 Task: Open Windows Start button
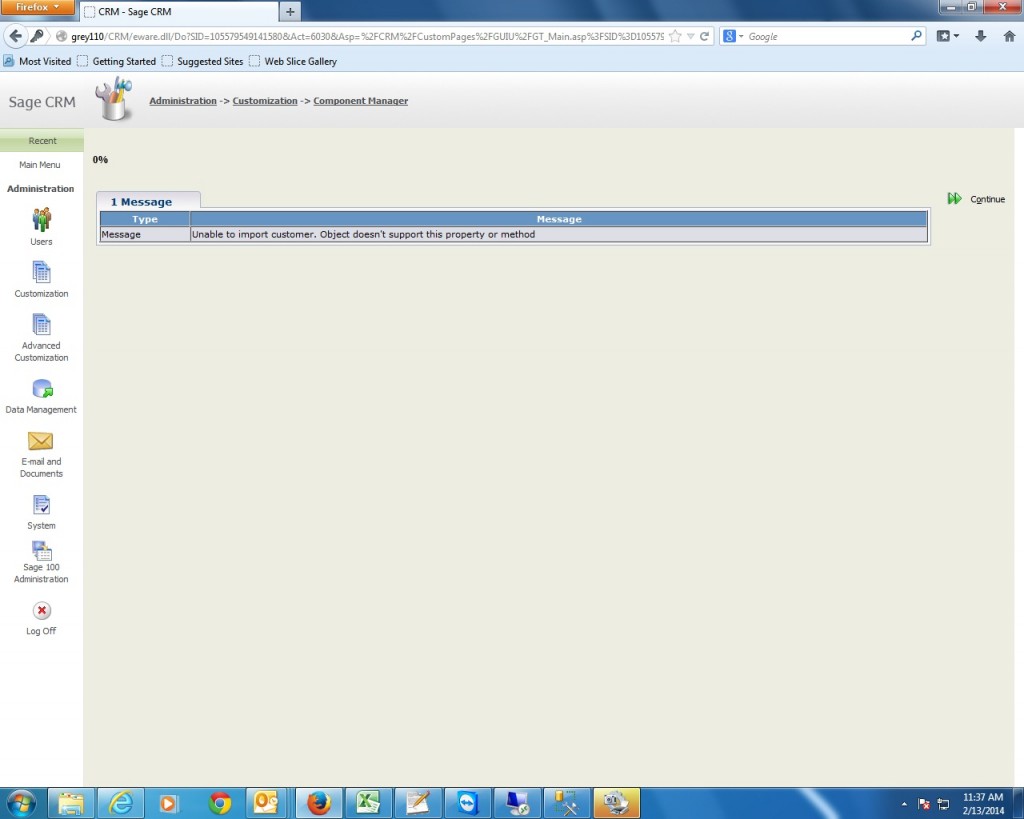[x=22, y=803]
